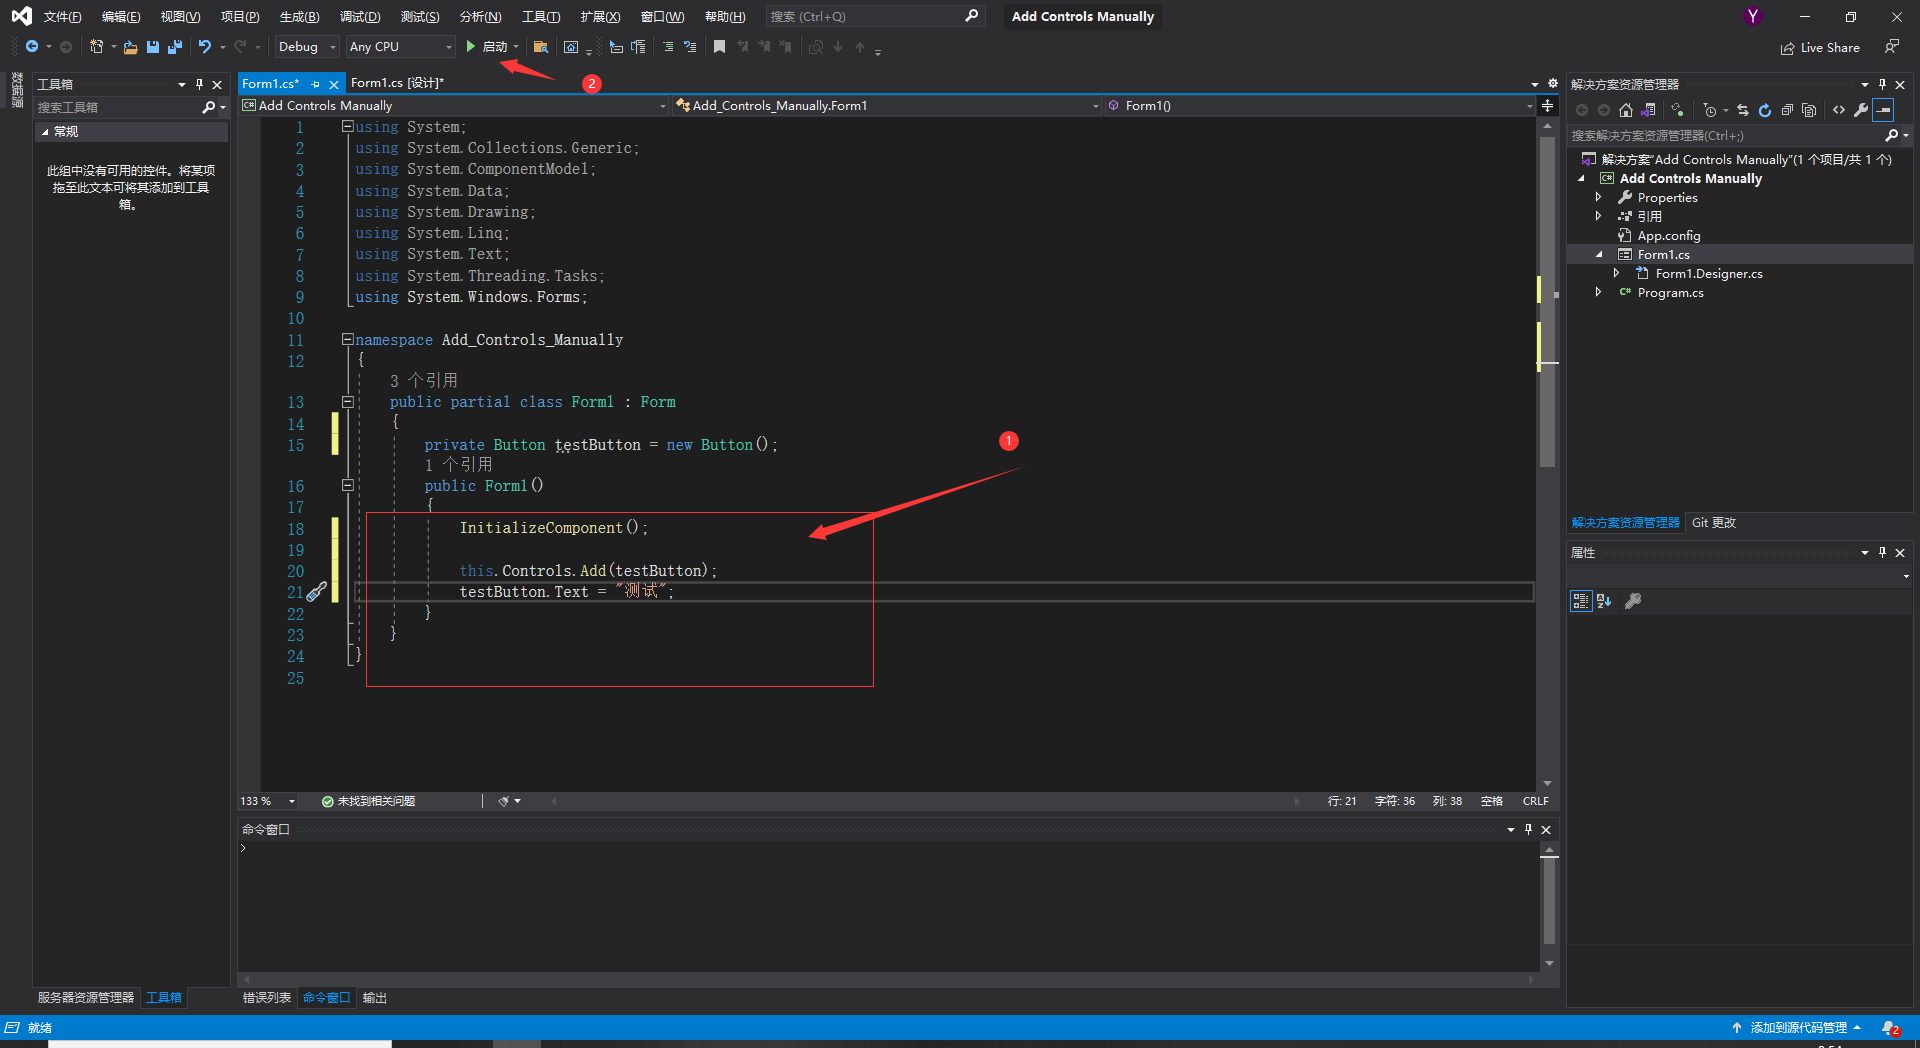Refresh the Solution Explorer

click(x=1765, y=110)
